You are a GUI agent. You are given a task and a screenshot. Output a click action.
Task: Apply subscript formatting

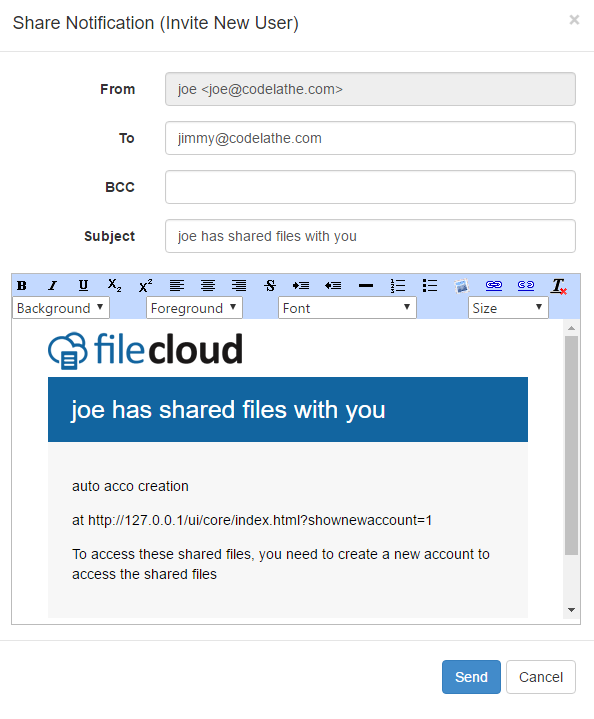tap(114, 286)
